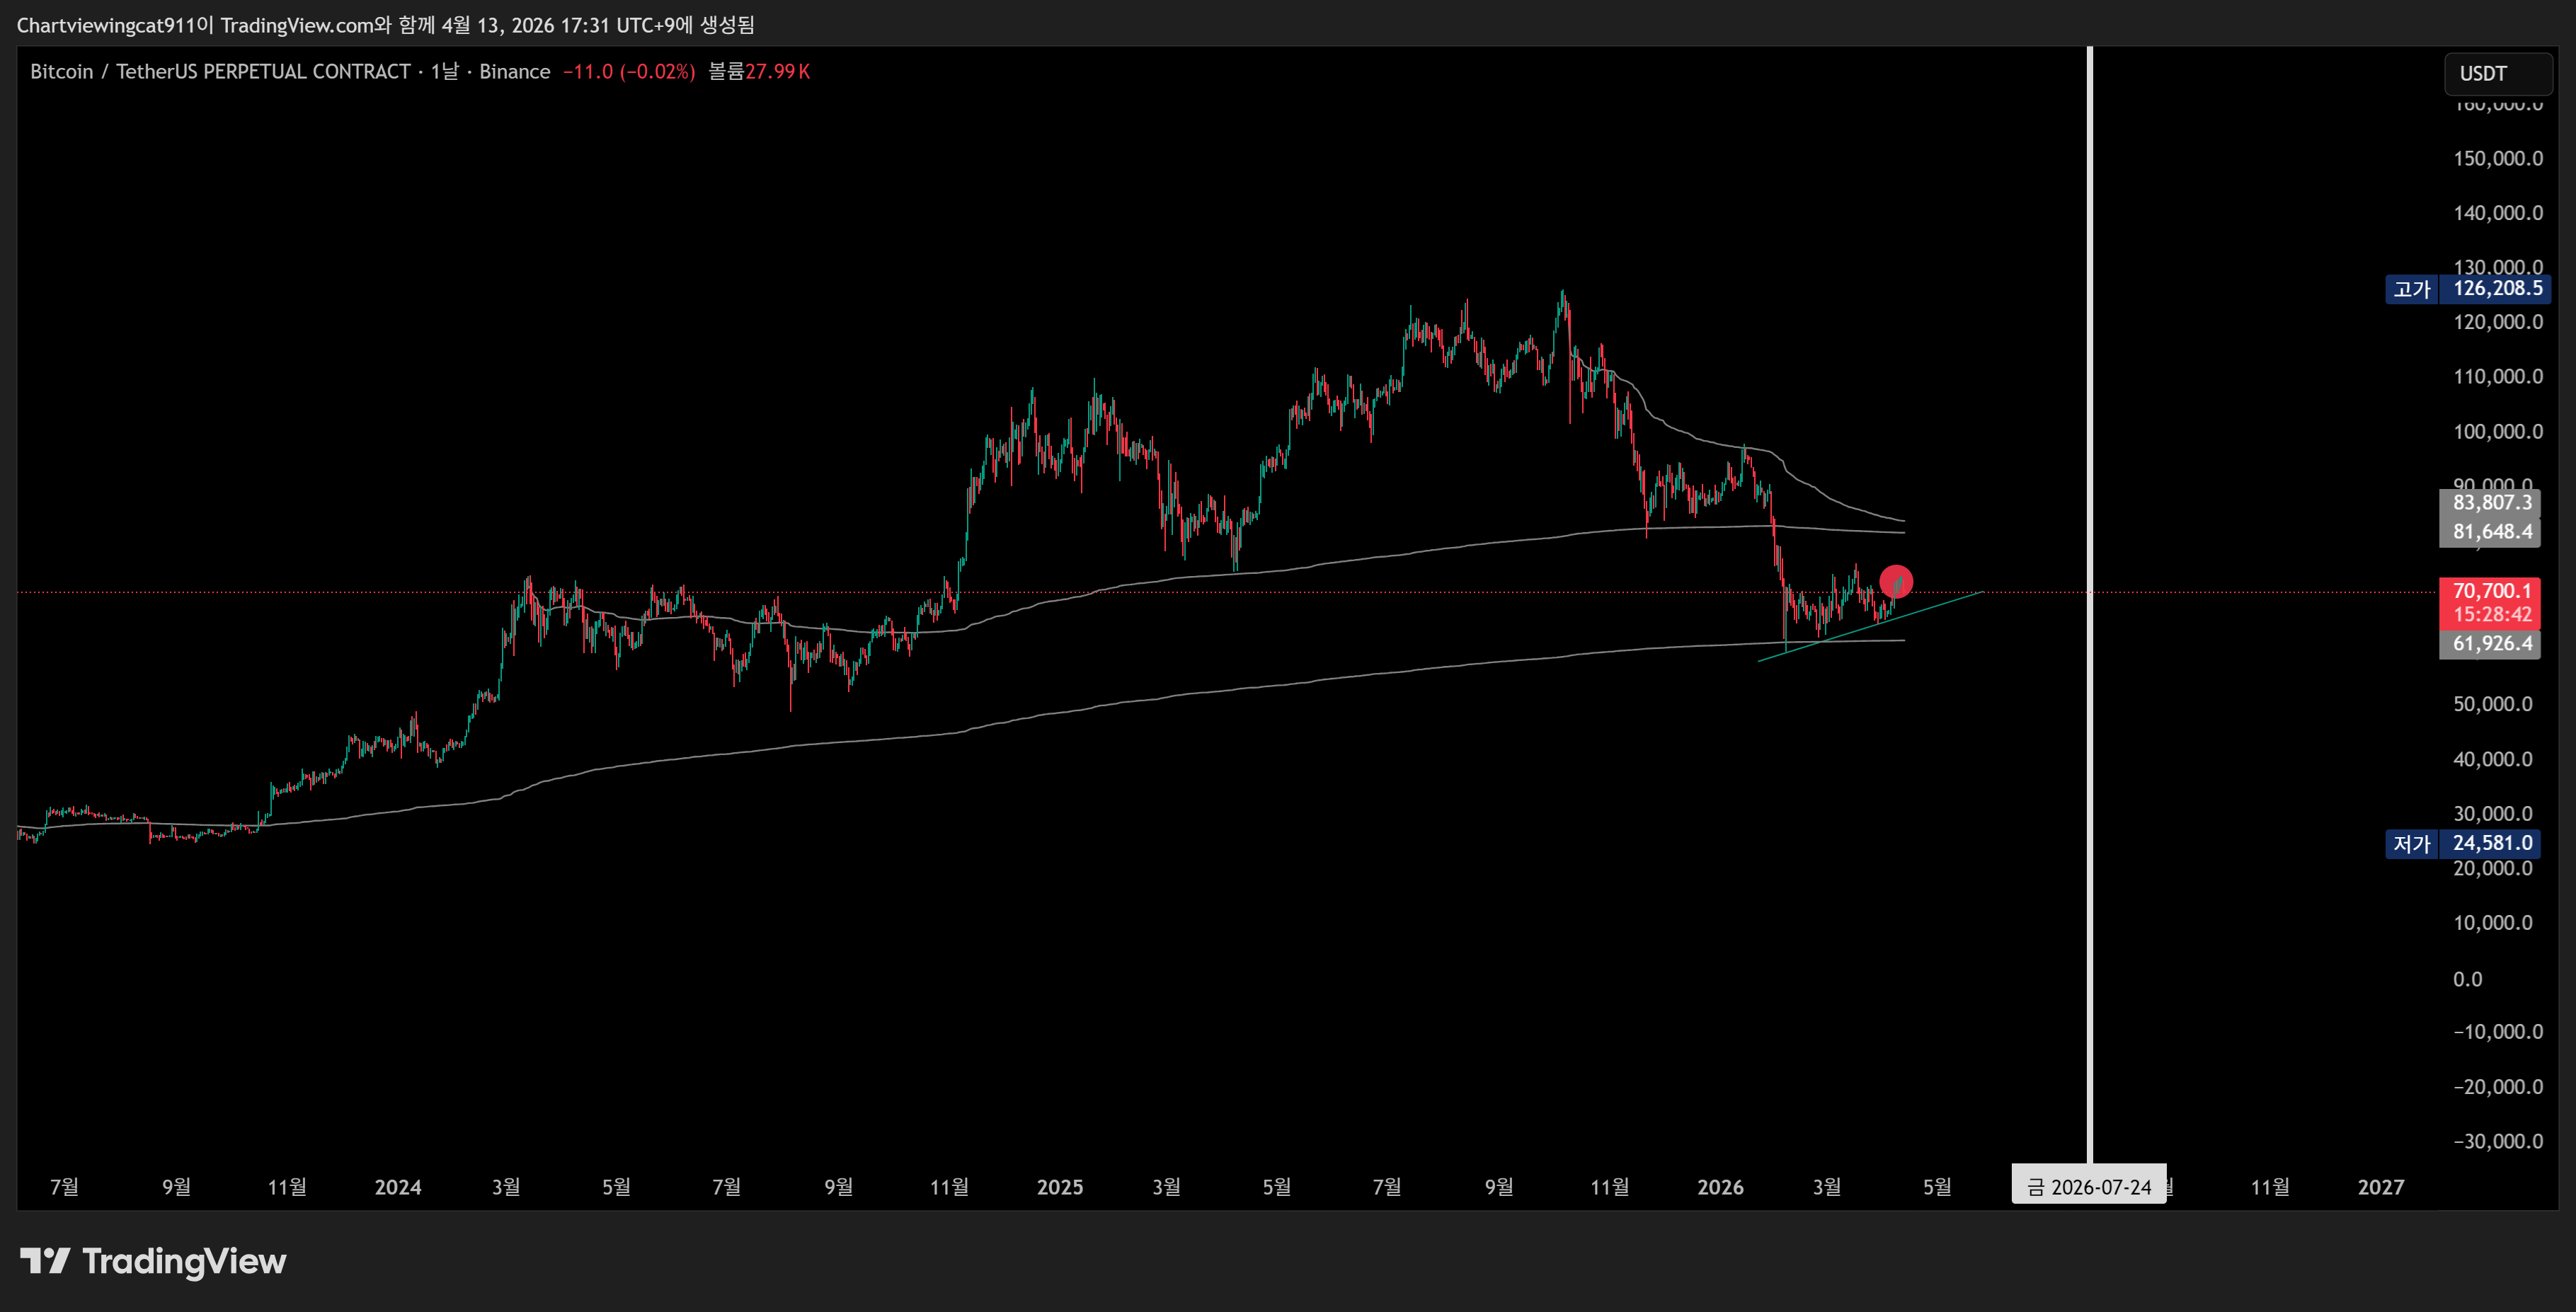The height and width of the screenshot is (1312, 2576).
Task: Click the TradingView wordmark at bottom
Action: click(x=184, y=1261)
